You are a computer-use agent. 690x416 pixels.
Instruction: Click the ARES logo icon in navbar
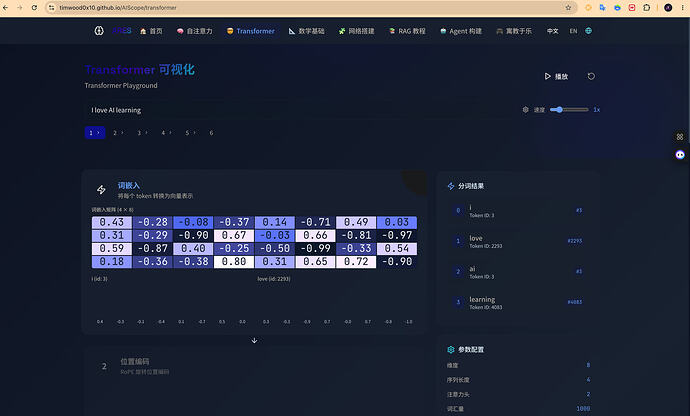tap(99, 31)
